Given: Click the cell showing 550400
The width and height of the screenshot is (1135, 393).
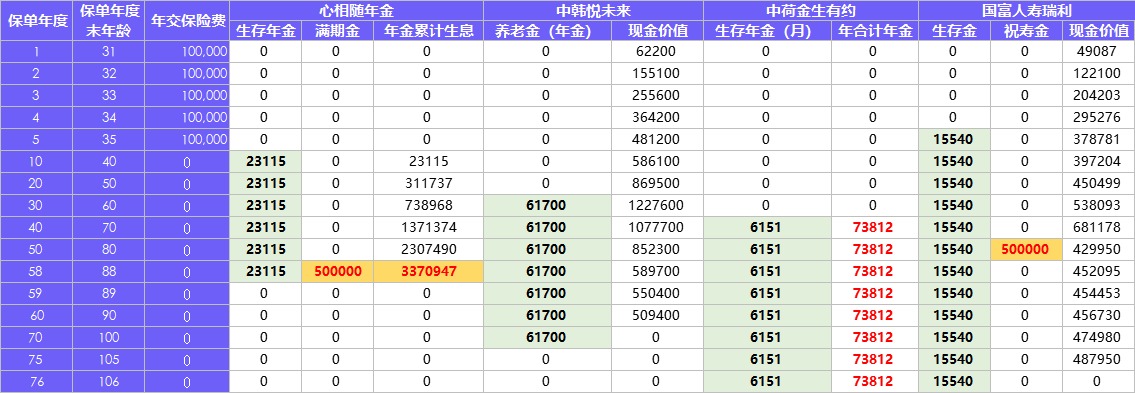Looking at the screenshot, I should coord(657,293).
